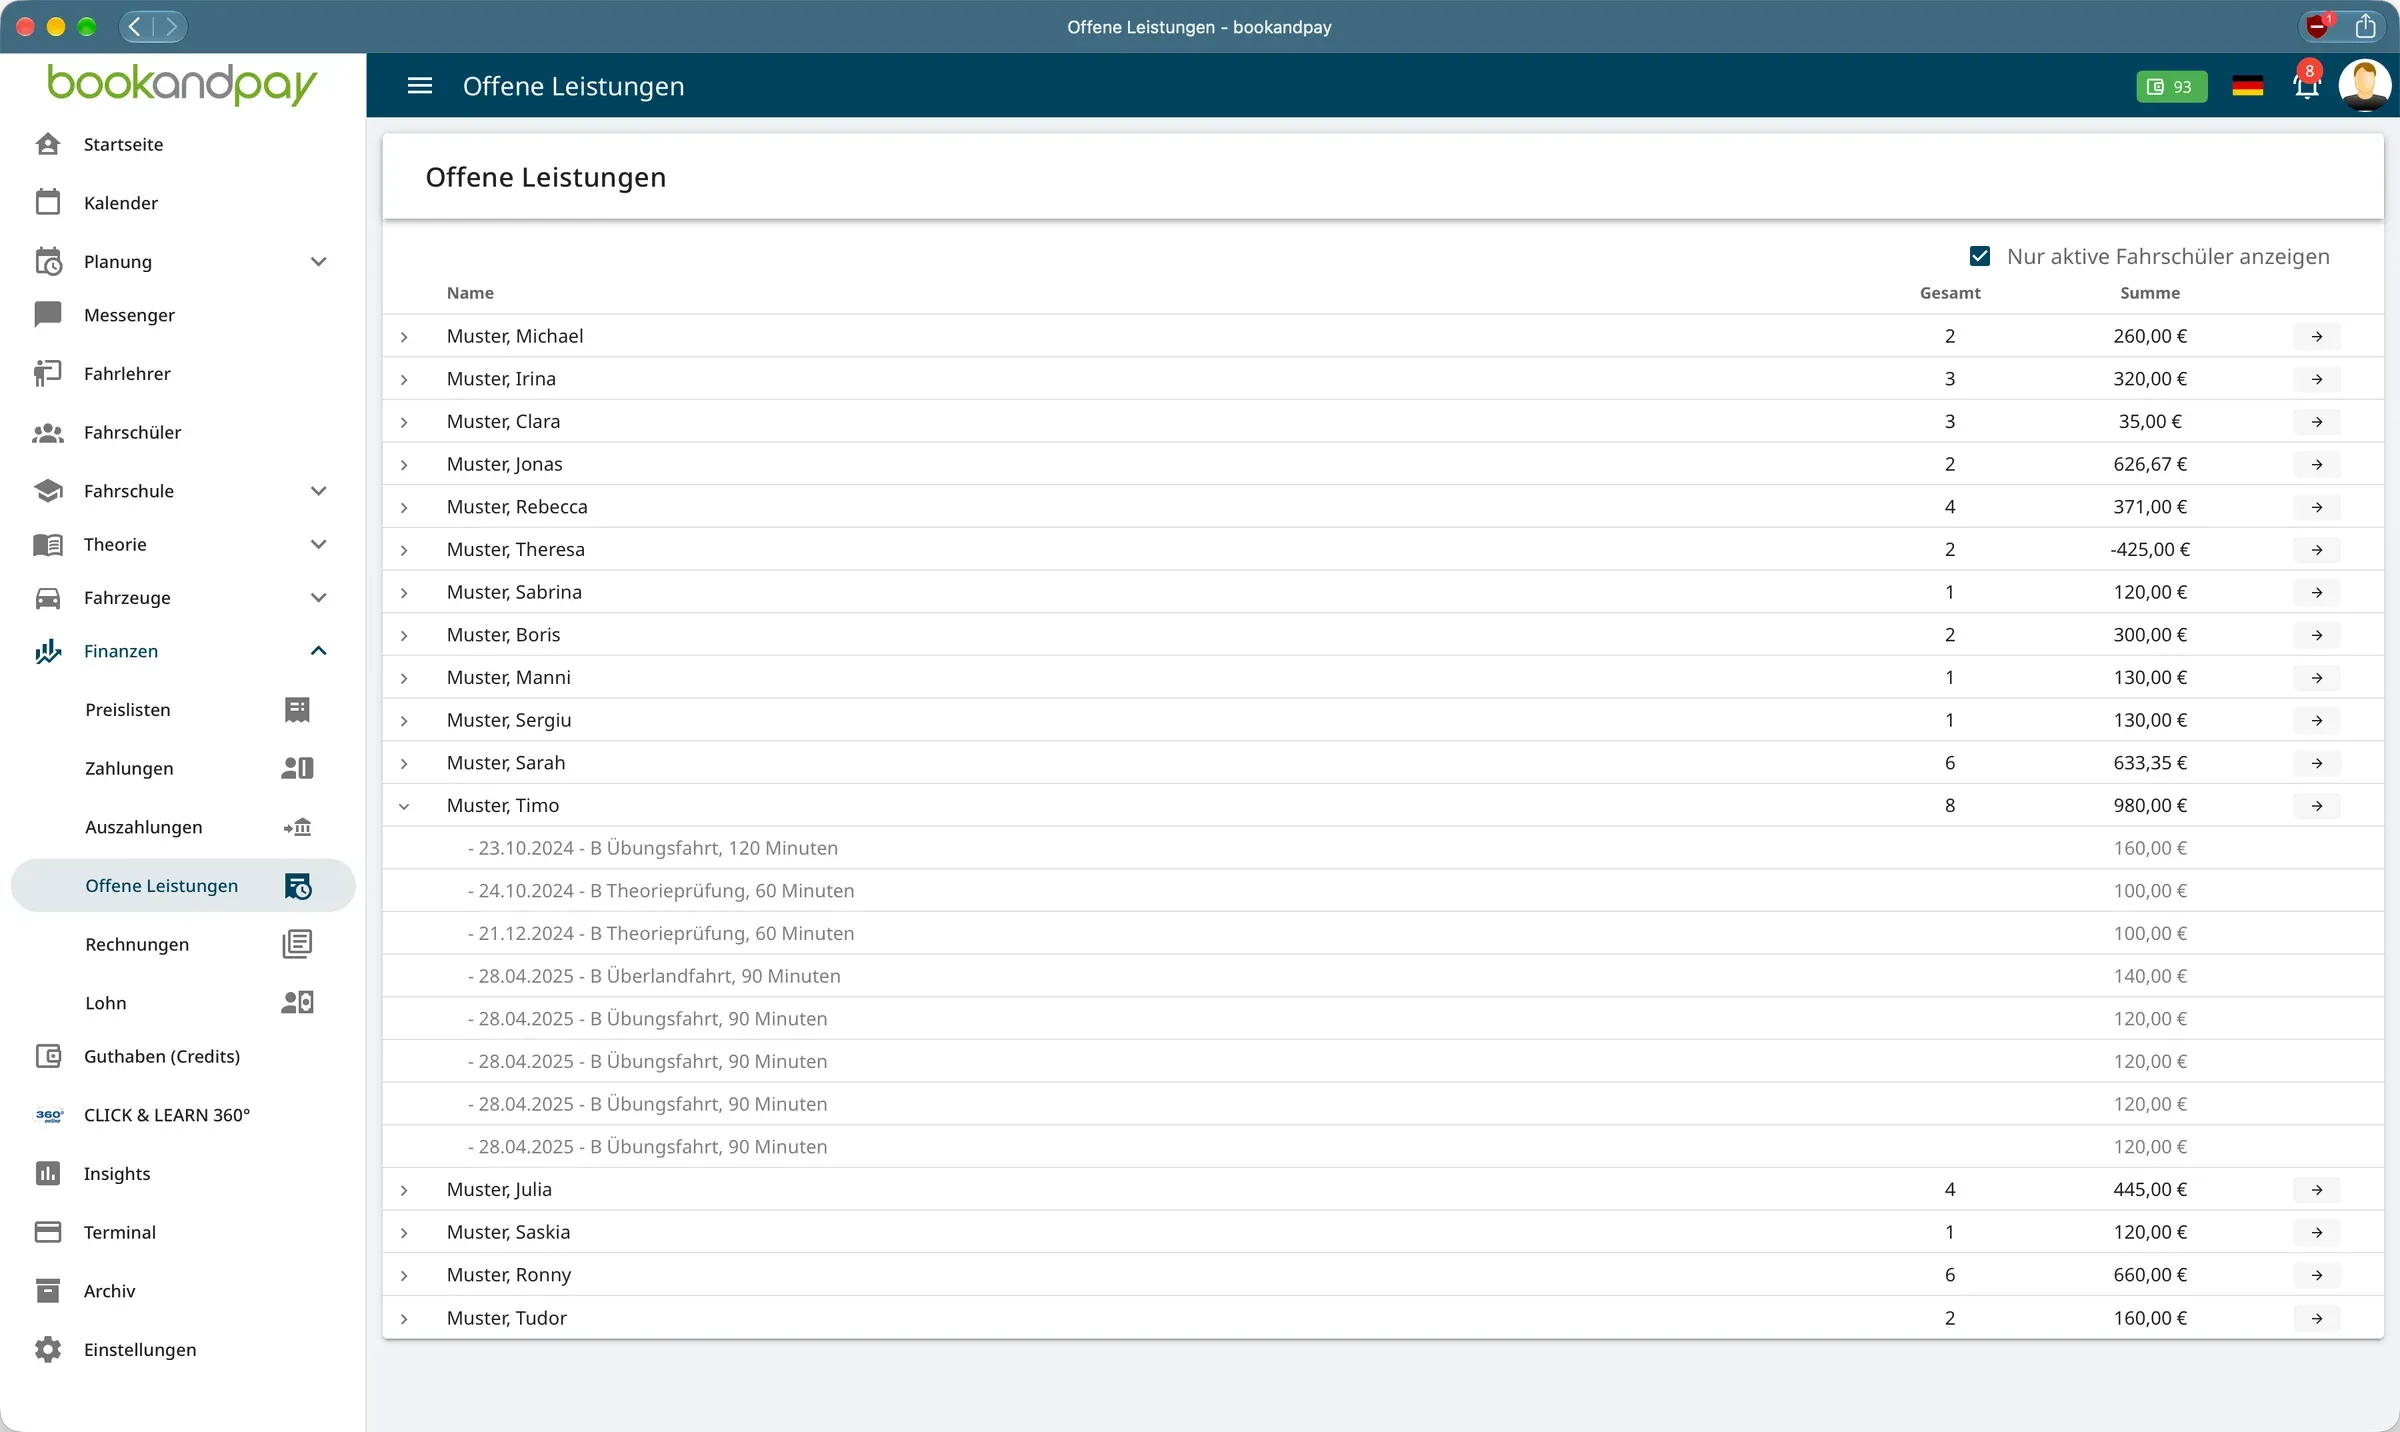Go to Fahrschüler in the sidebar

click(132, 433)
